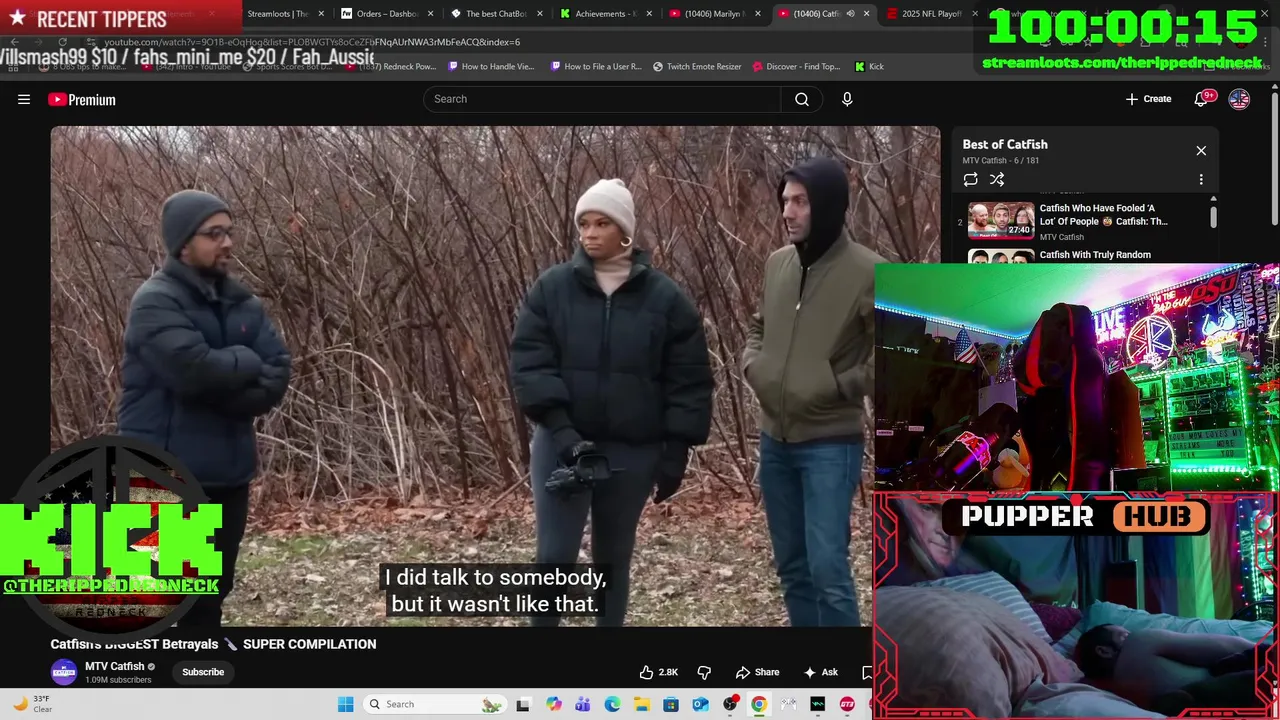Mute the audio-playing Catfish tab
1280x720 pixels.
[x=850, y=14]
